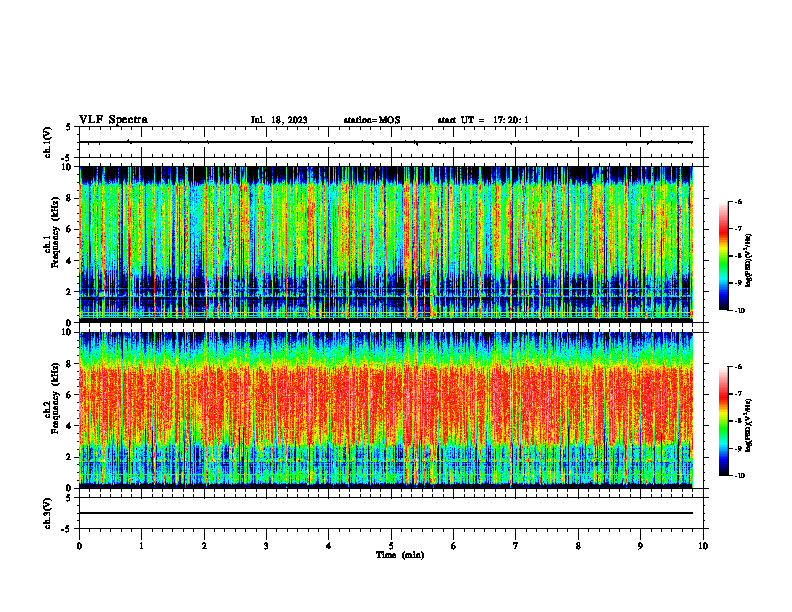Click the "ch.3(V)" voltage axis label

click(x=48, y=513)
